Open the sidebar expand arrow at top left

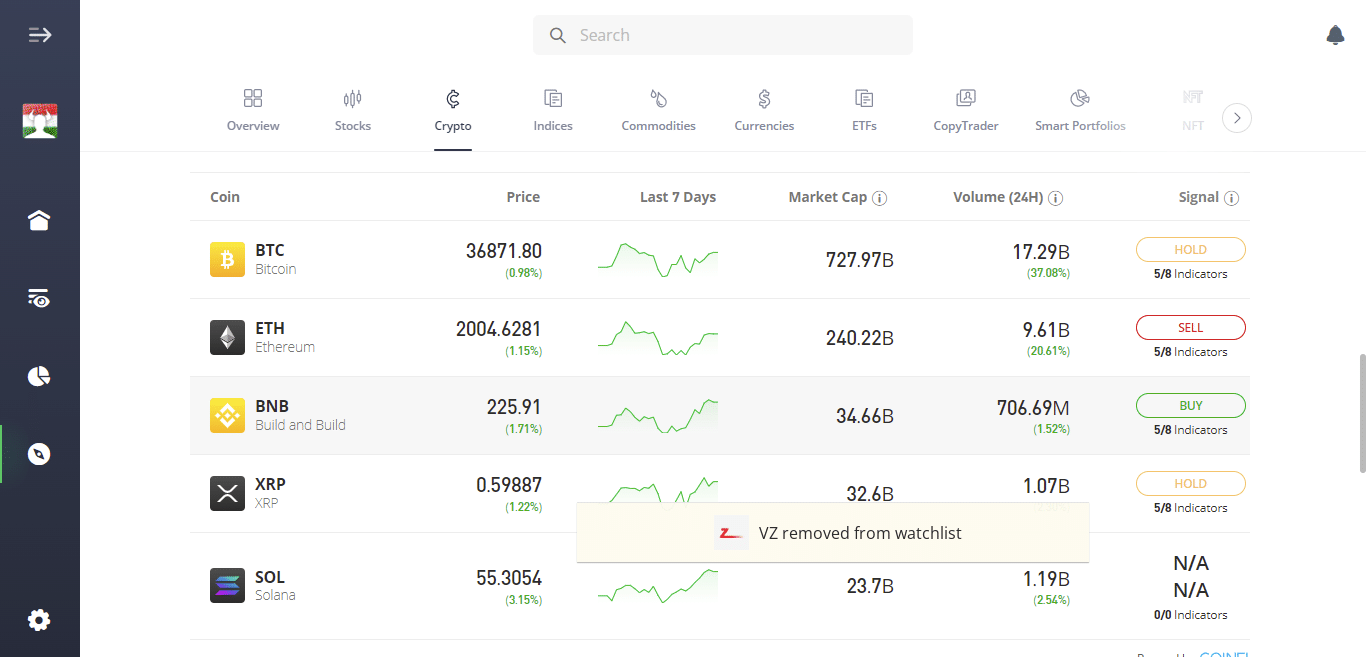[x=40, y=34]
